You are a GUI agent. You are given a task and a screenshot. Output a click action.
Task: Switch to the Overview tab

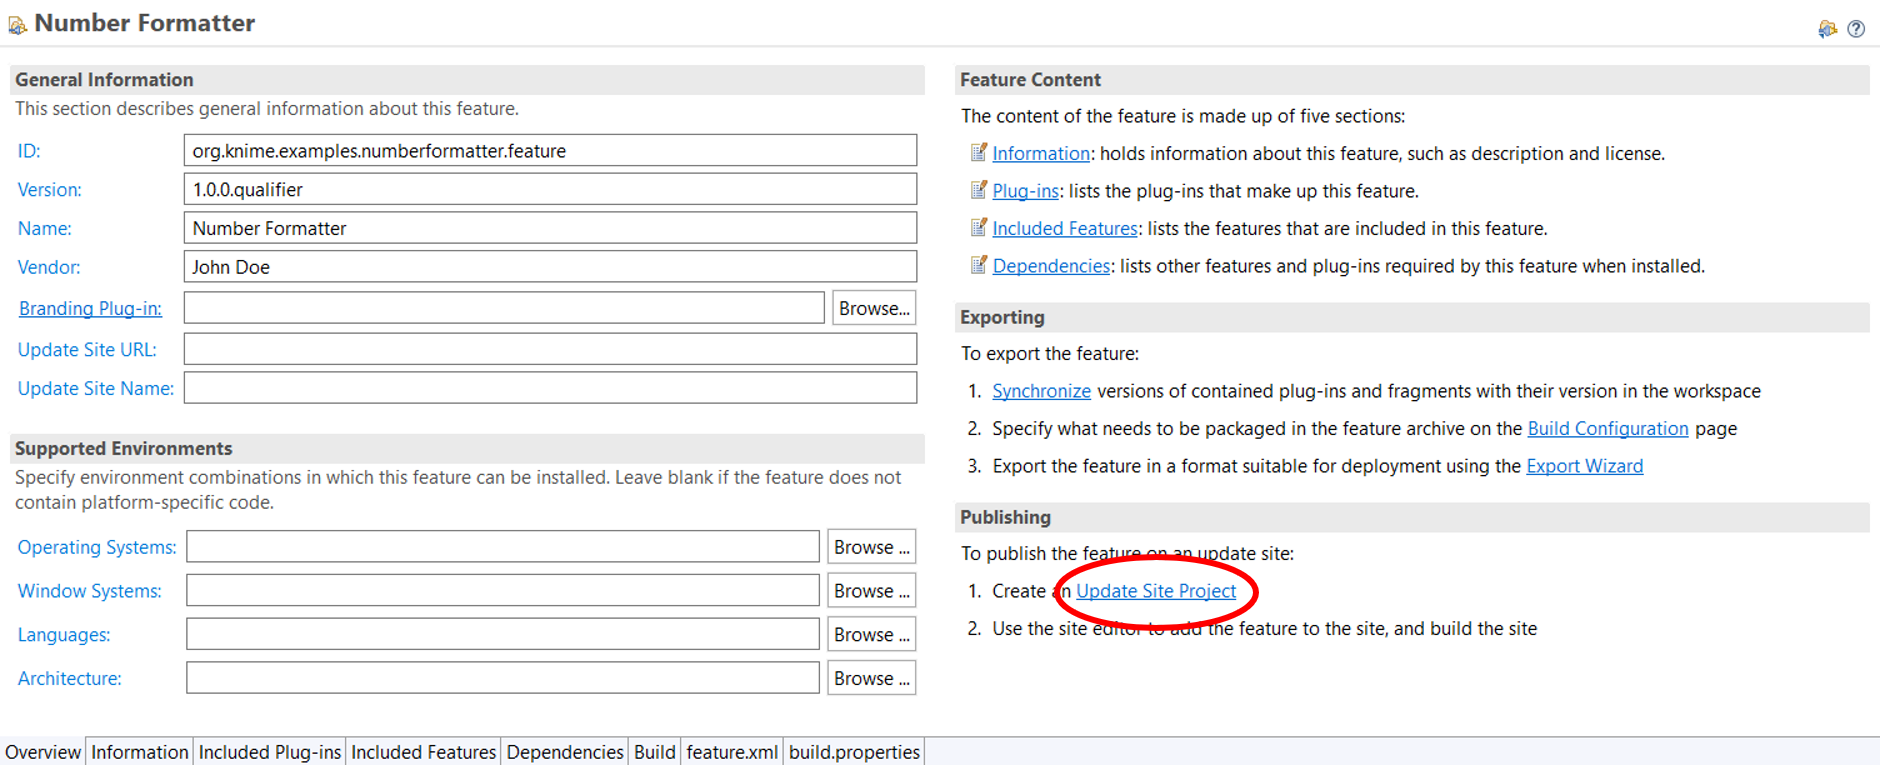(x=43, y=752)
